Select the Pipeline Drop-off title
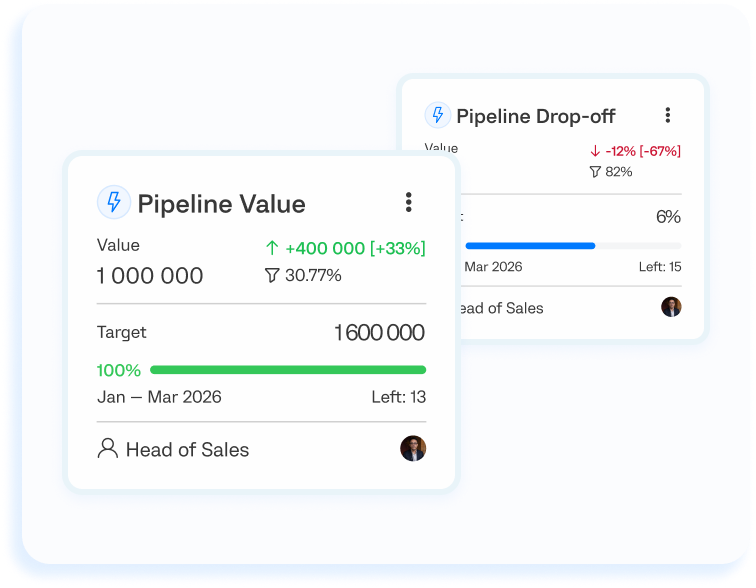Screen dimensions: 756x588 pos(536,117)
